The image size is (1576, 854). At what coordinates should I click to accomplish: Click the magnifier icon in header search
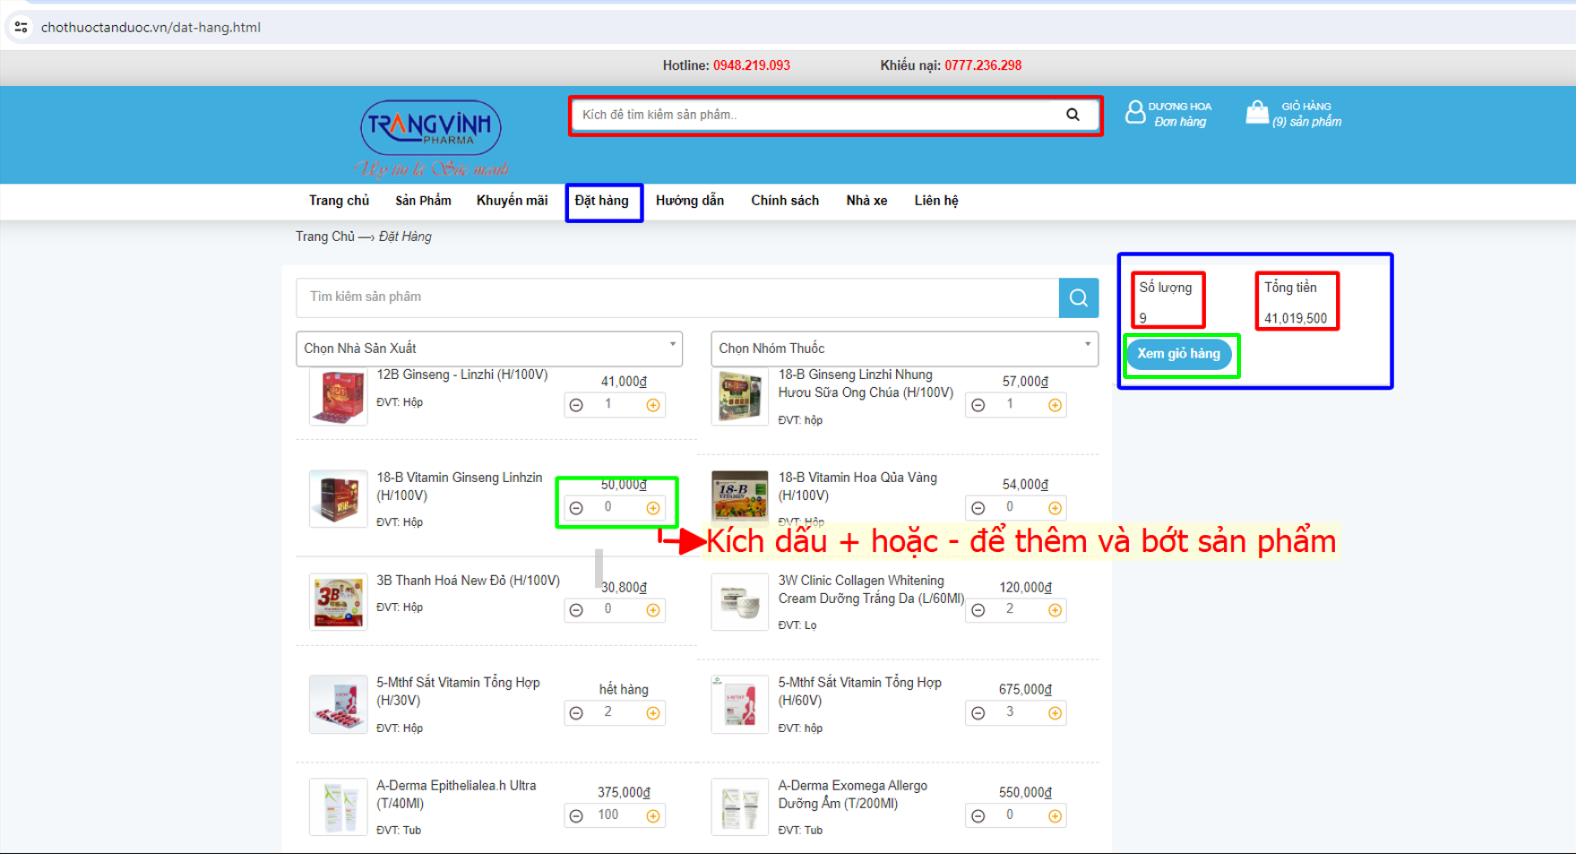(1072, 115)
